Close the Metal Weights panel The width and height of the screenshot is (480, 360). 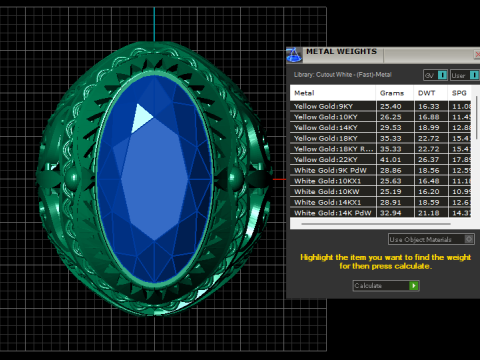[x=477, y=54]
